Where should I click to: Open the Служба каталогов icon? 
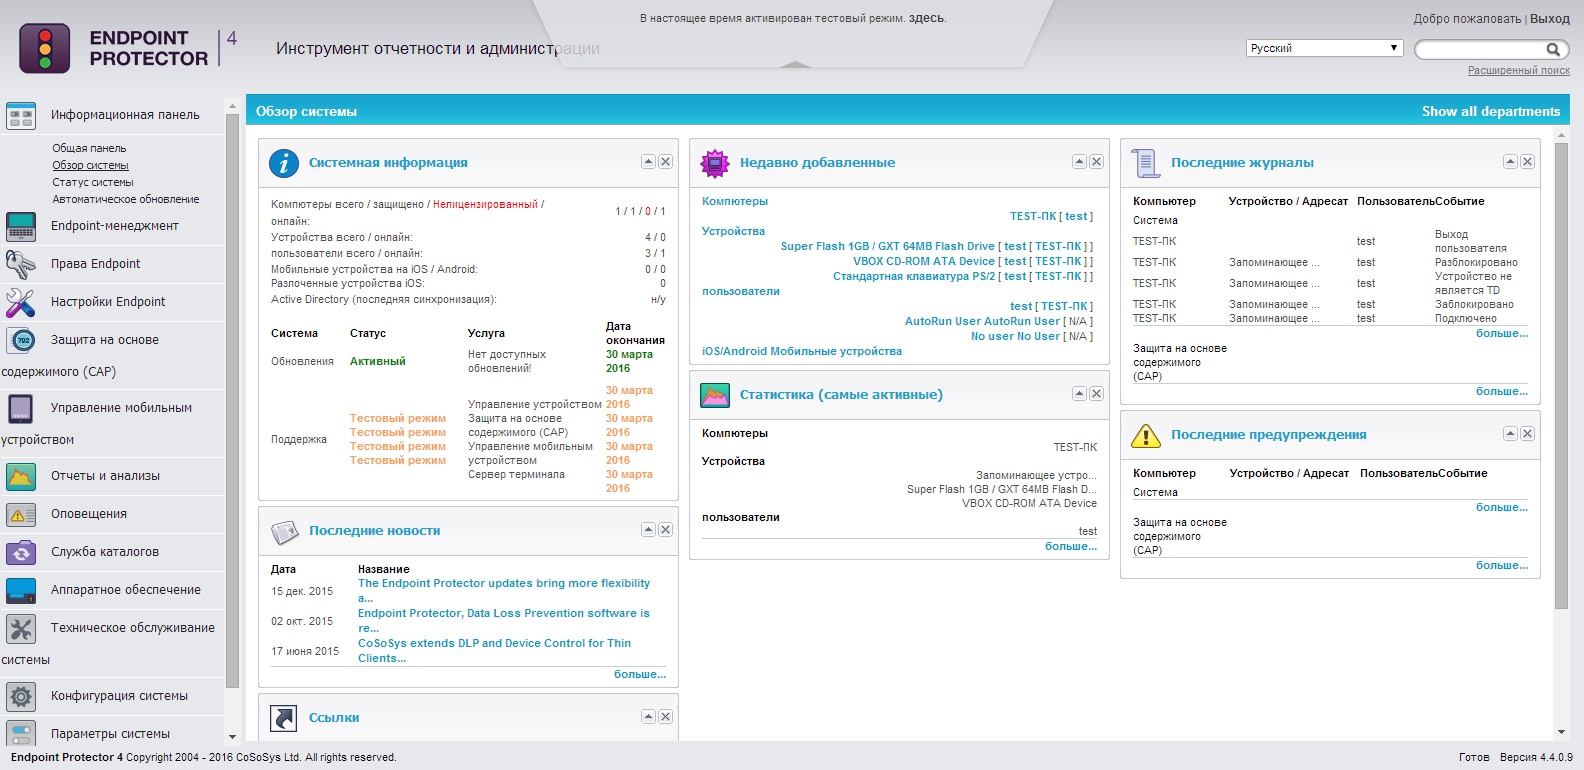[x=21, y=552]
